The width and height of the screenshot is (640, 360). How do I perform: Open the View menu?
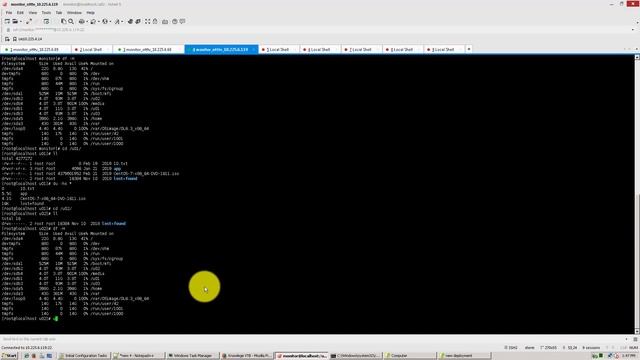33,13
